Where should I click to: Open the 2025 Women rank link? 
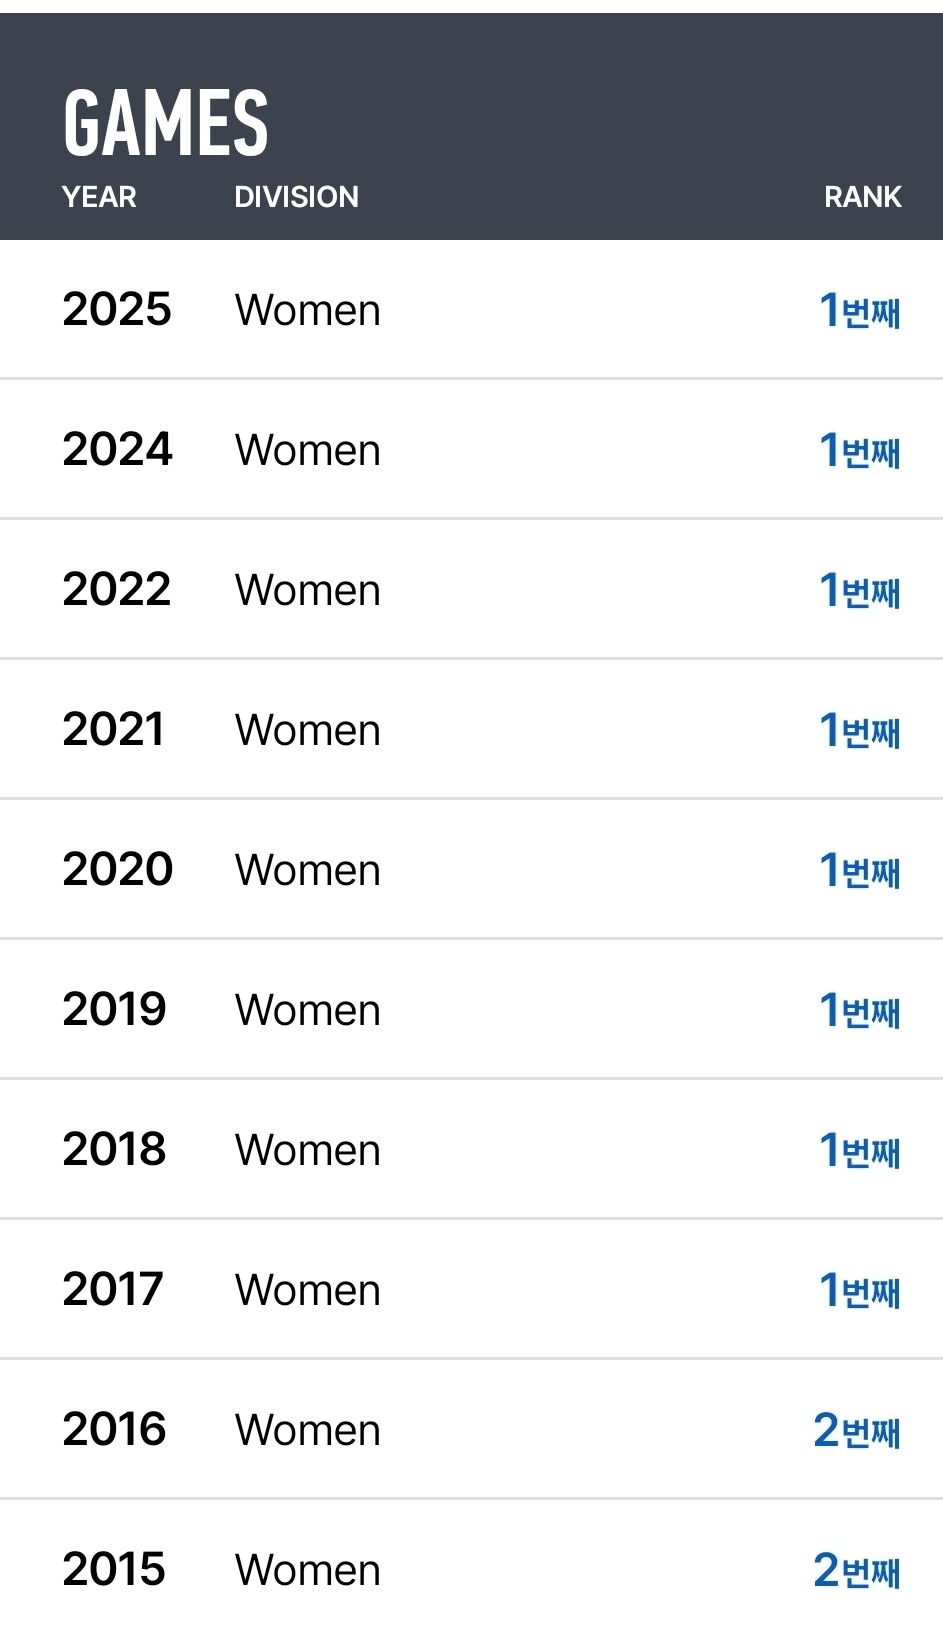click(860, 310)
